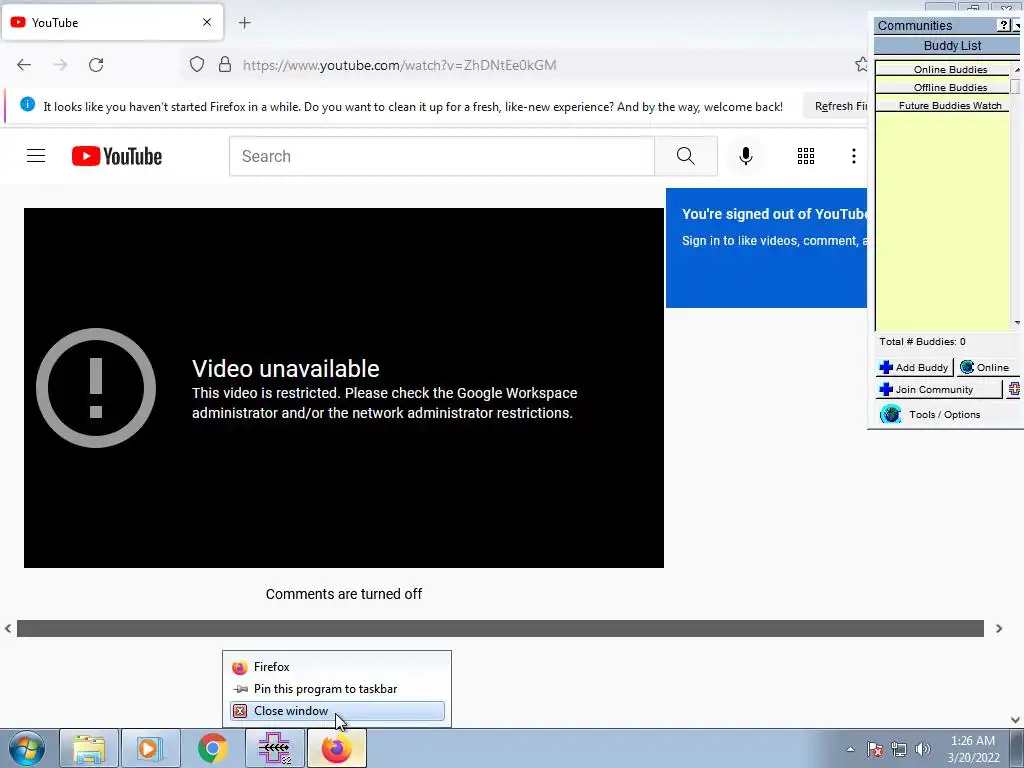Click the YouTube Search field
The width and height of the screenshot is (1024, 768).
coord(442,156)
